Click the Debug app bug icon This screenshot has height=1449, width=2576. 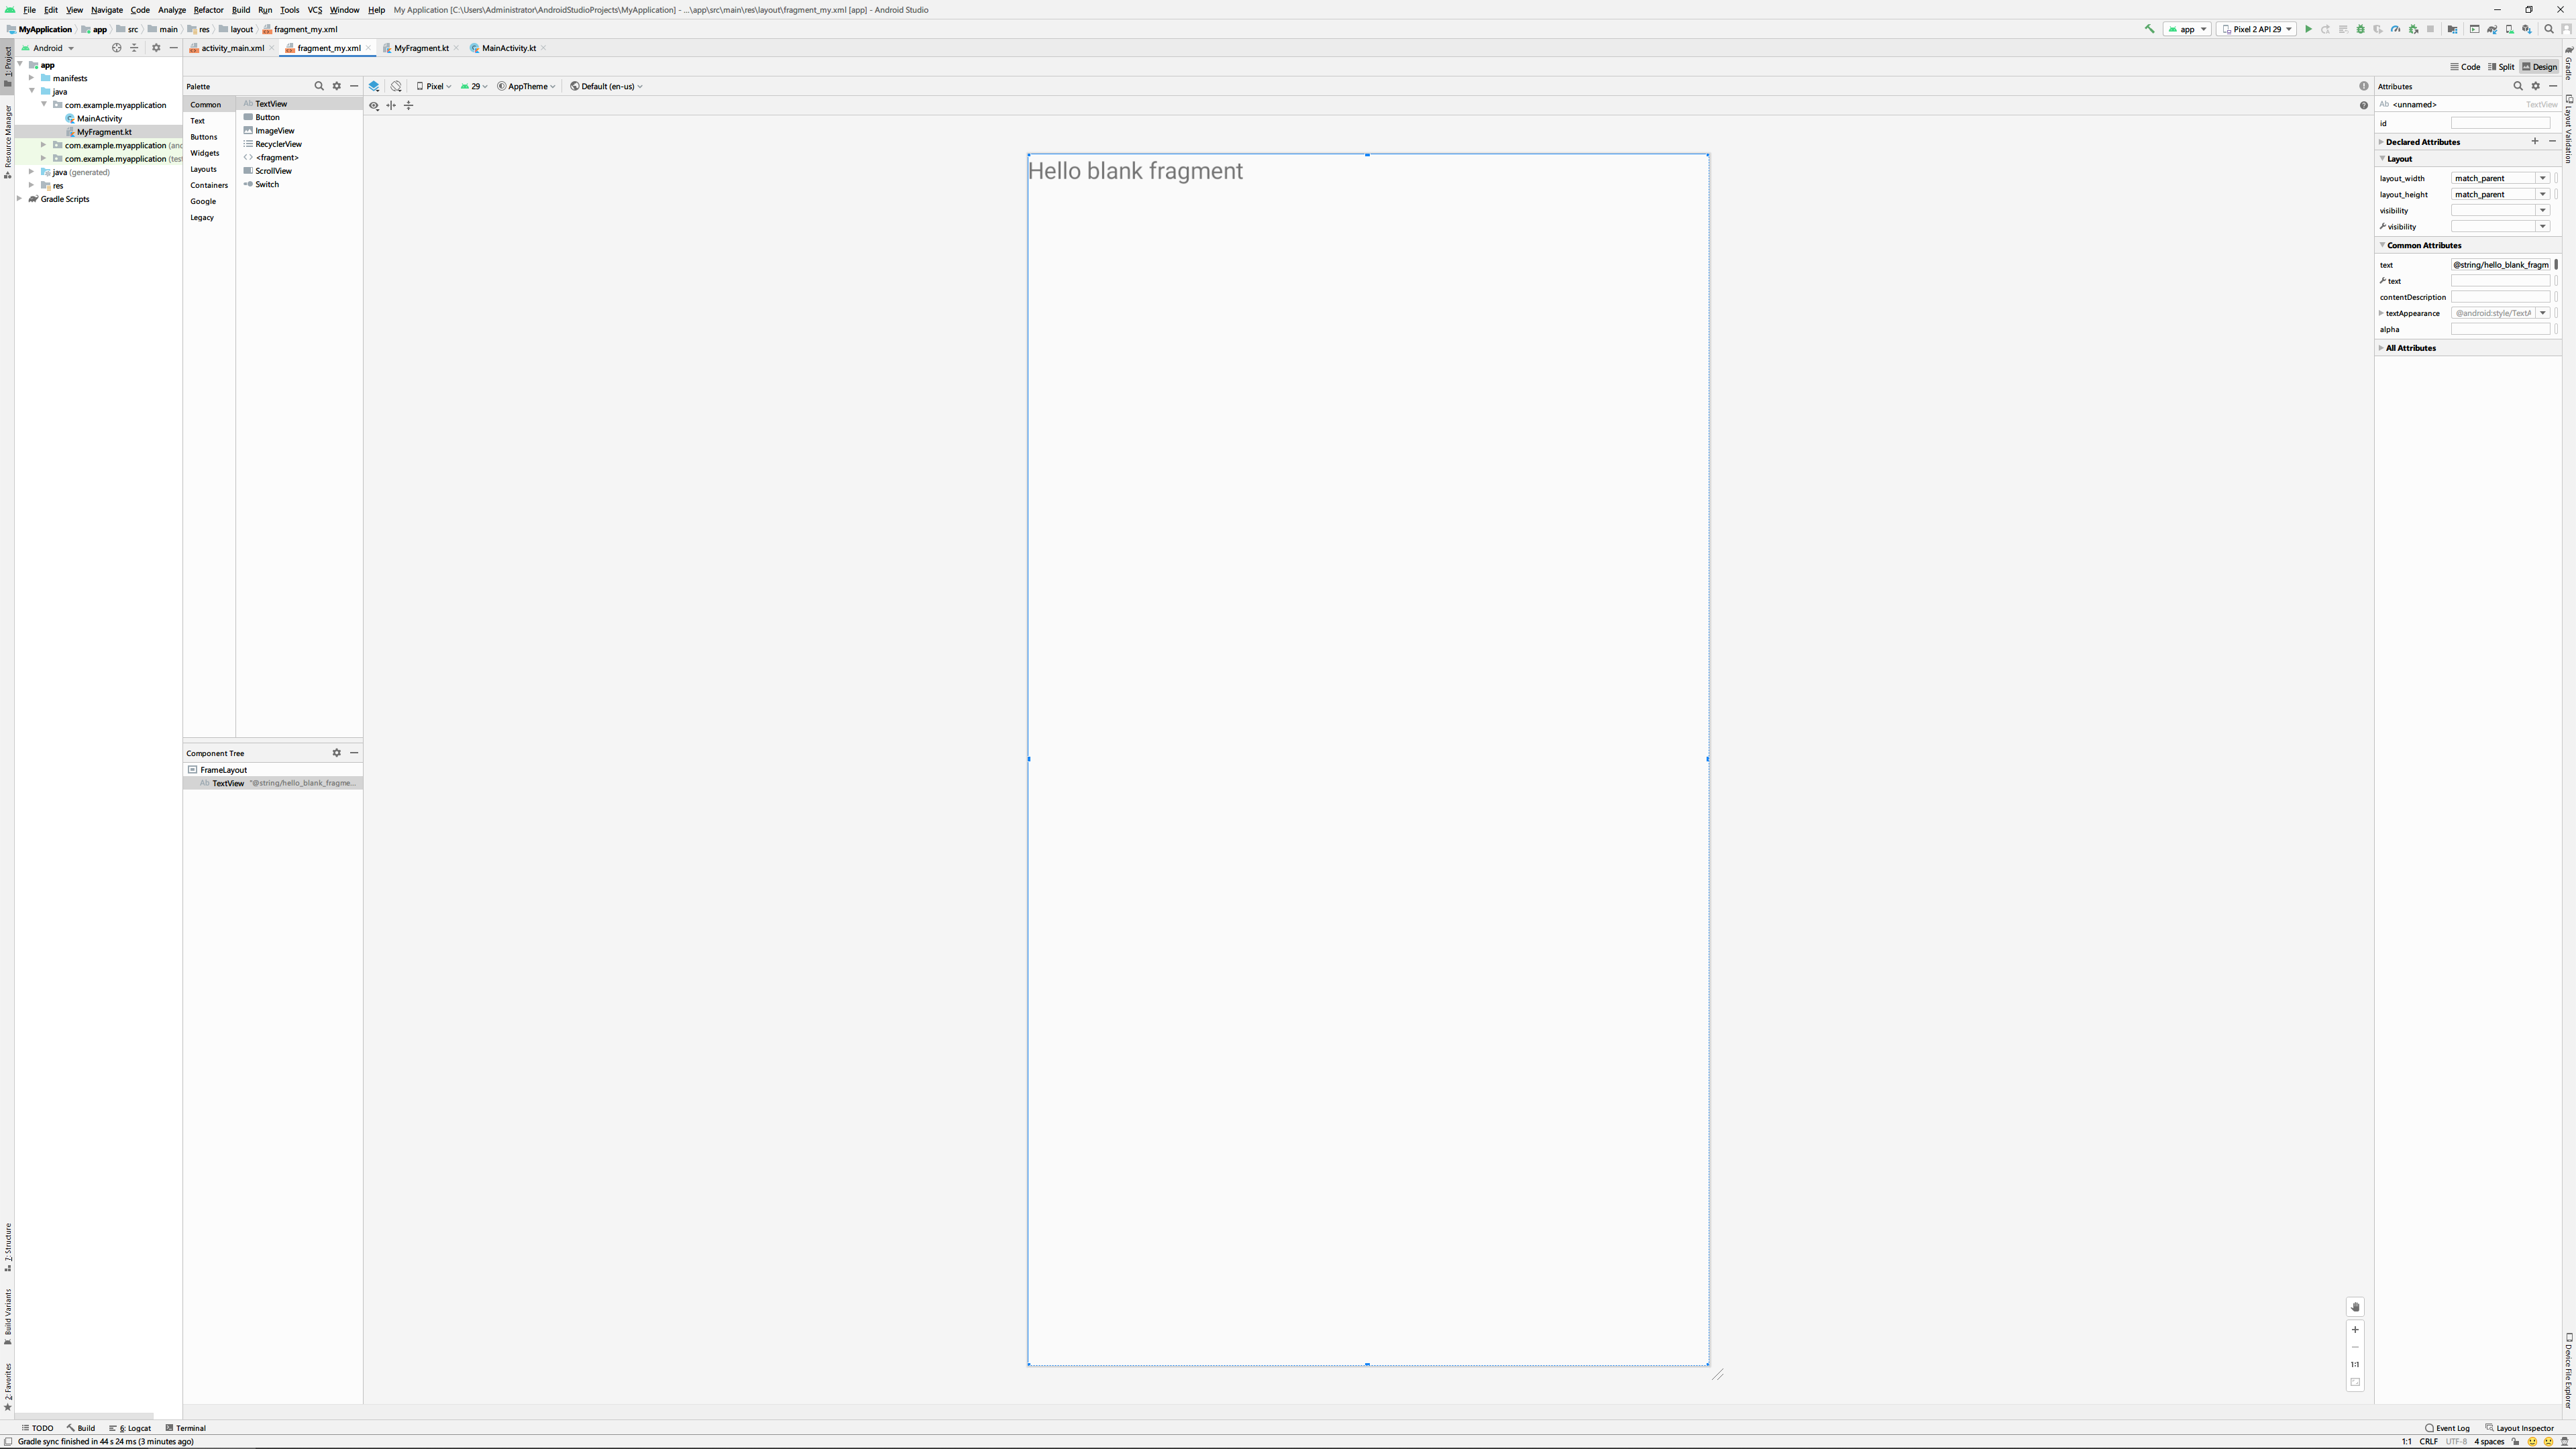[2361, 29]
